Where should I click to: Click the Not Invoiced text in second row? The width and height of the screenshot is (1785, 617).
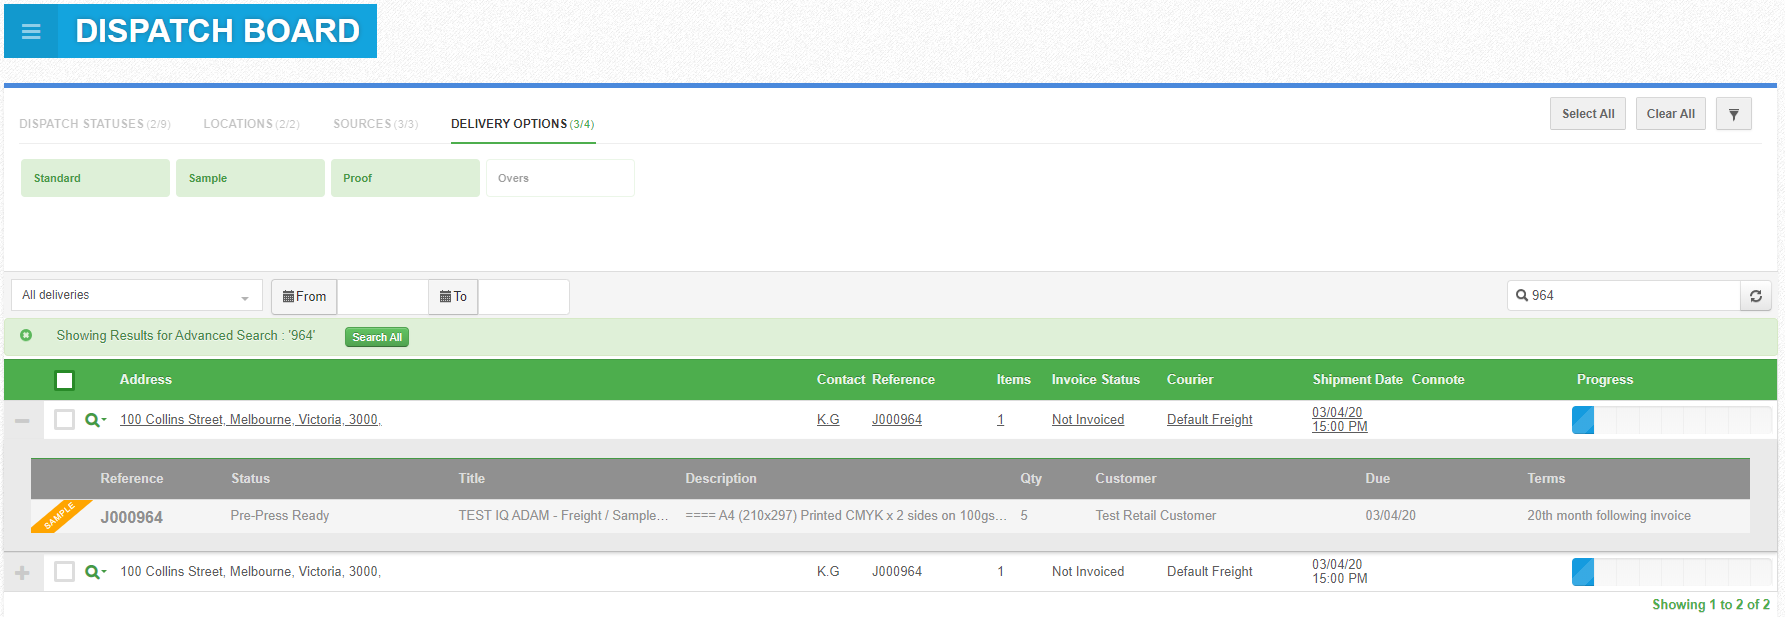tap(1088, 572)
